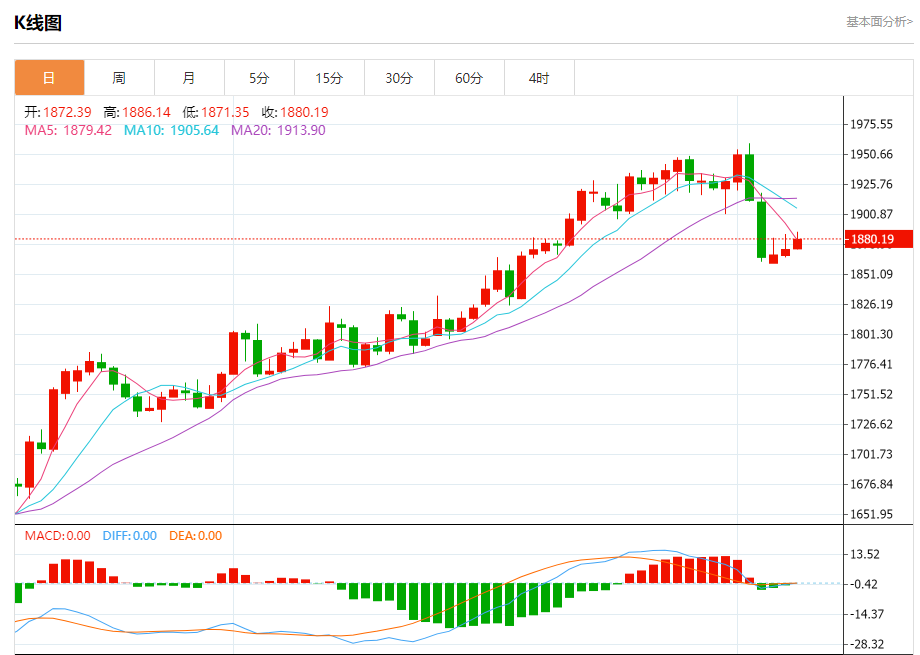The image size is (920, 655).
Task: Click the K线图 heading
Action: click(x=38, y=23)
